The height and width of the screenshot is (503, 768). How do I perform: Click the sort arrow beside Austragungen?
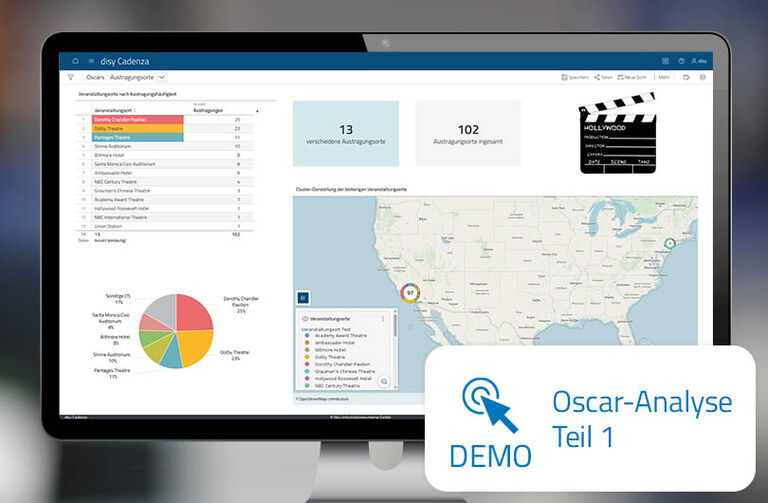(x=257, y=111)
